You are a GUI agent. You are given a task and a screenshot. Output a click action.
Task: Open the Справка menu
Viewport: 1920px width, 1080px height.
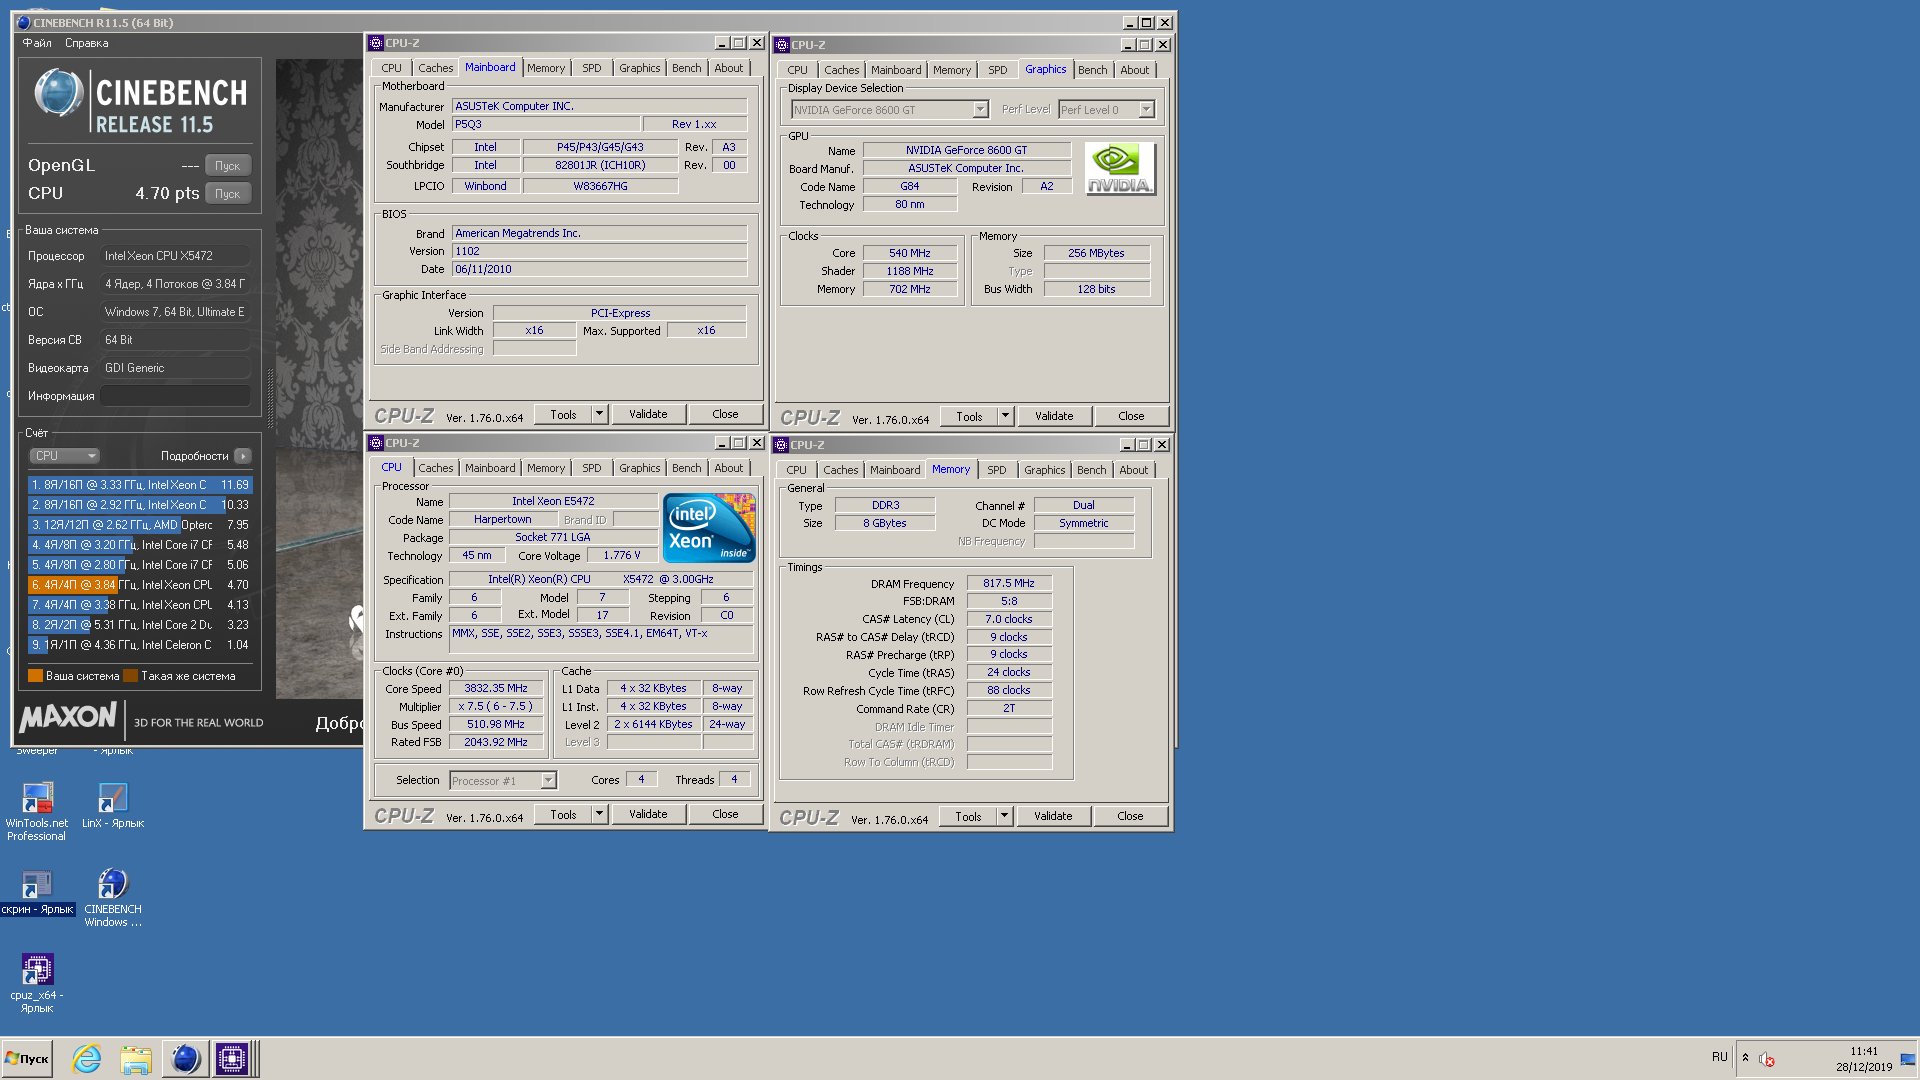86,43
